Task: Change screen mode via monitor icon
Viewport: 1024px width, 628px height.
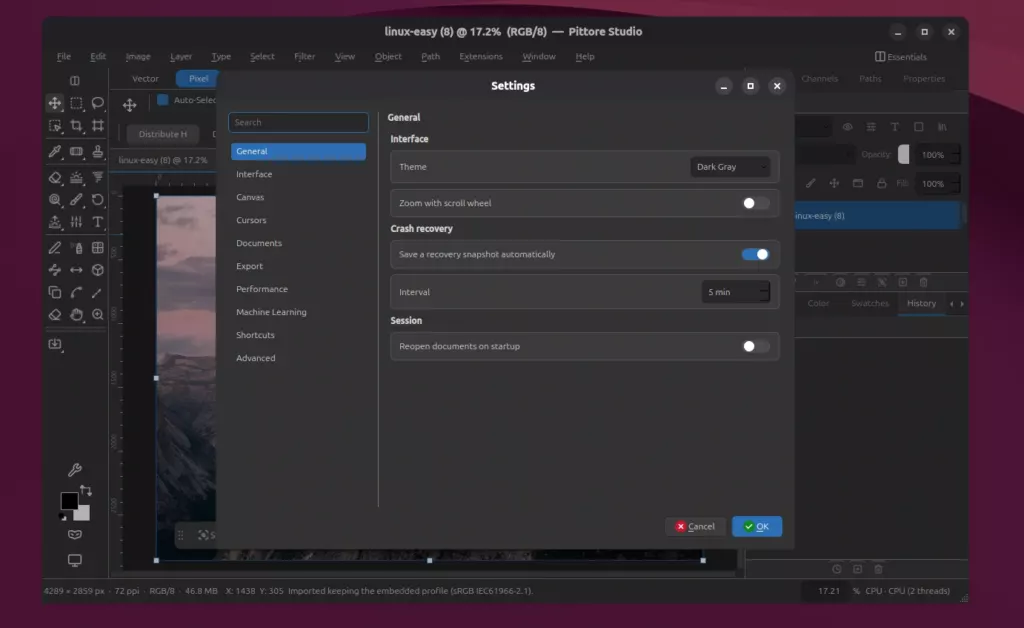Action: [x=74, y=560]
